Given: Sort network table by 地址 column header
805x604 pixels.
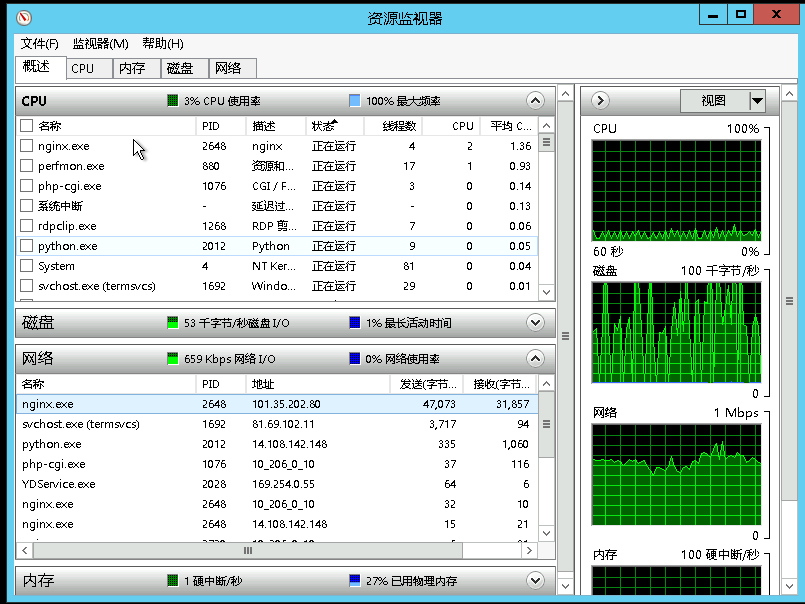Looking at the screenshot, I should 318,384.
